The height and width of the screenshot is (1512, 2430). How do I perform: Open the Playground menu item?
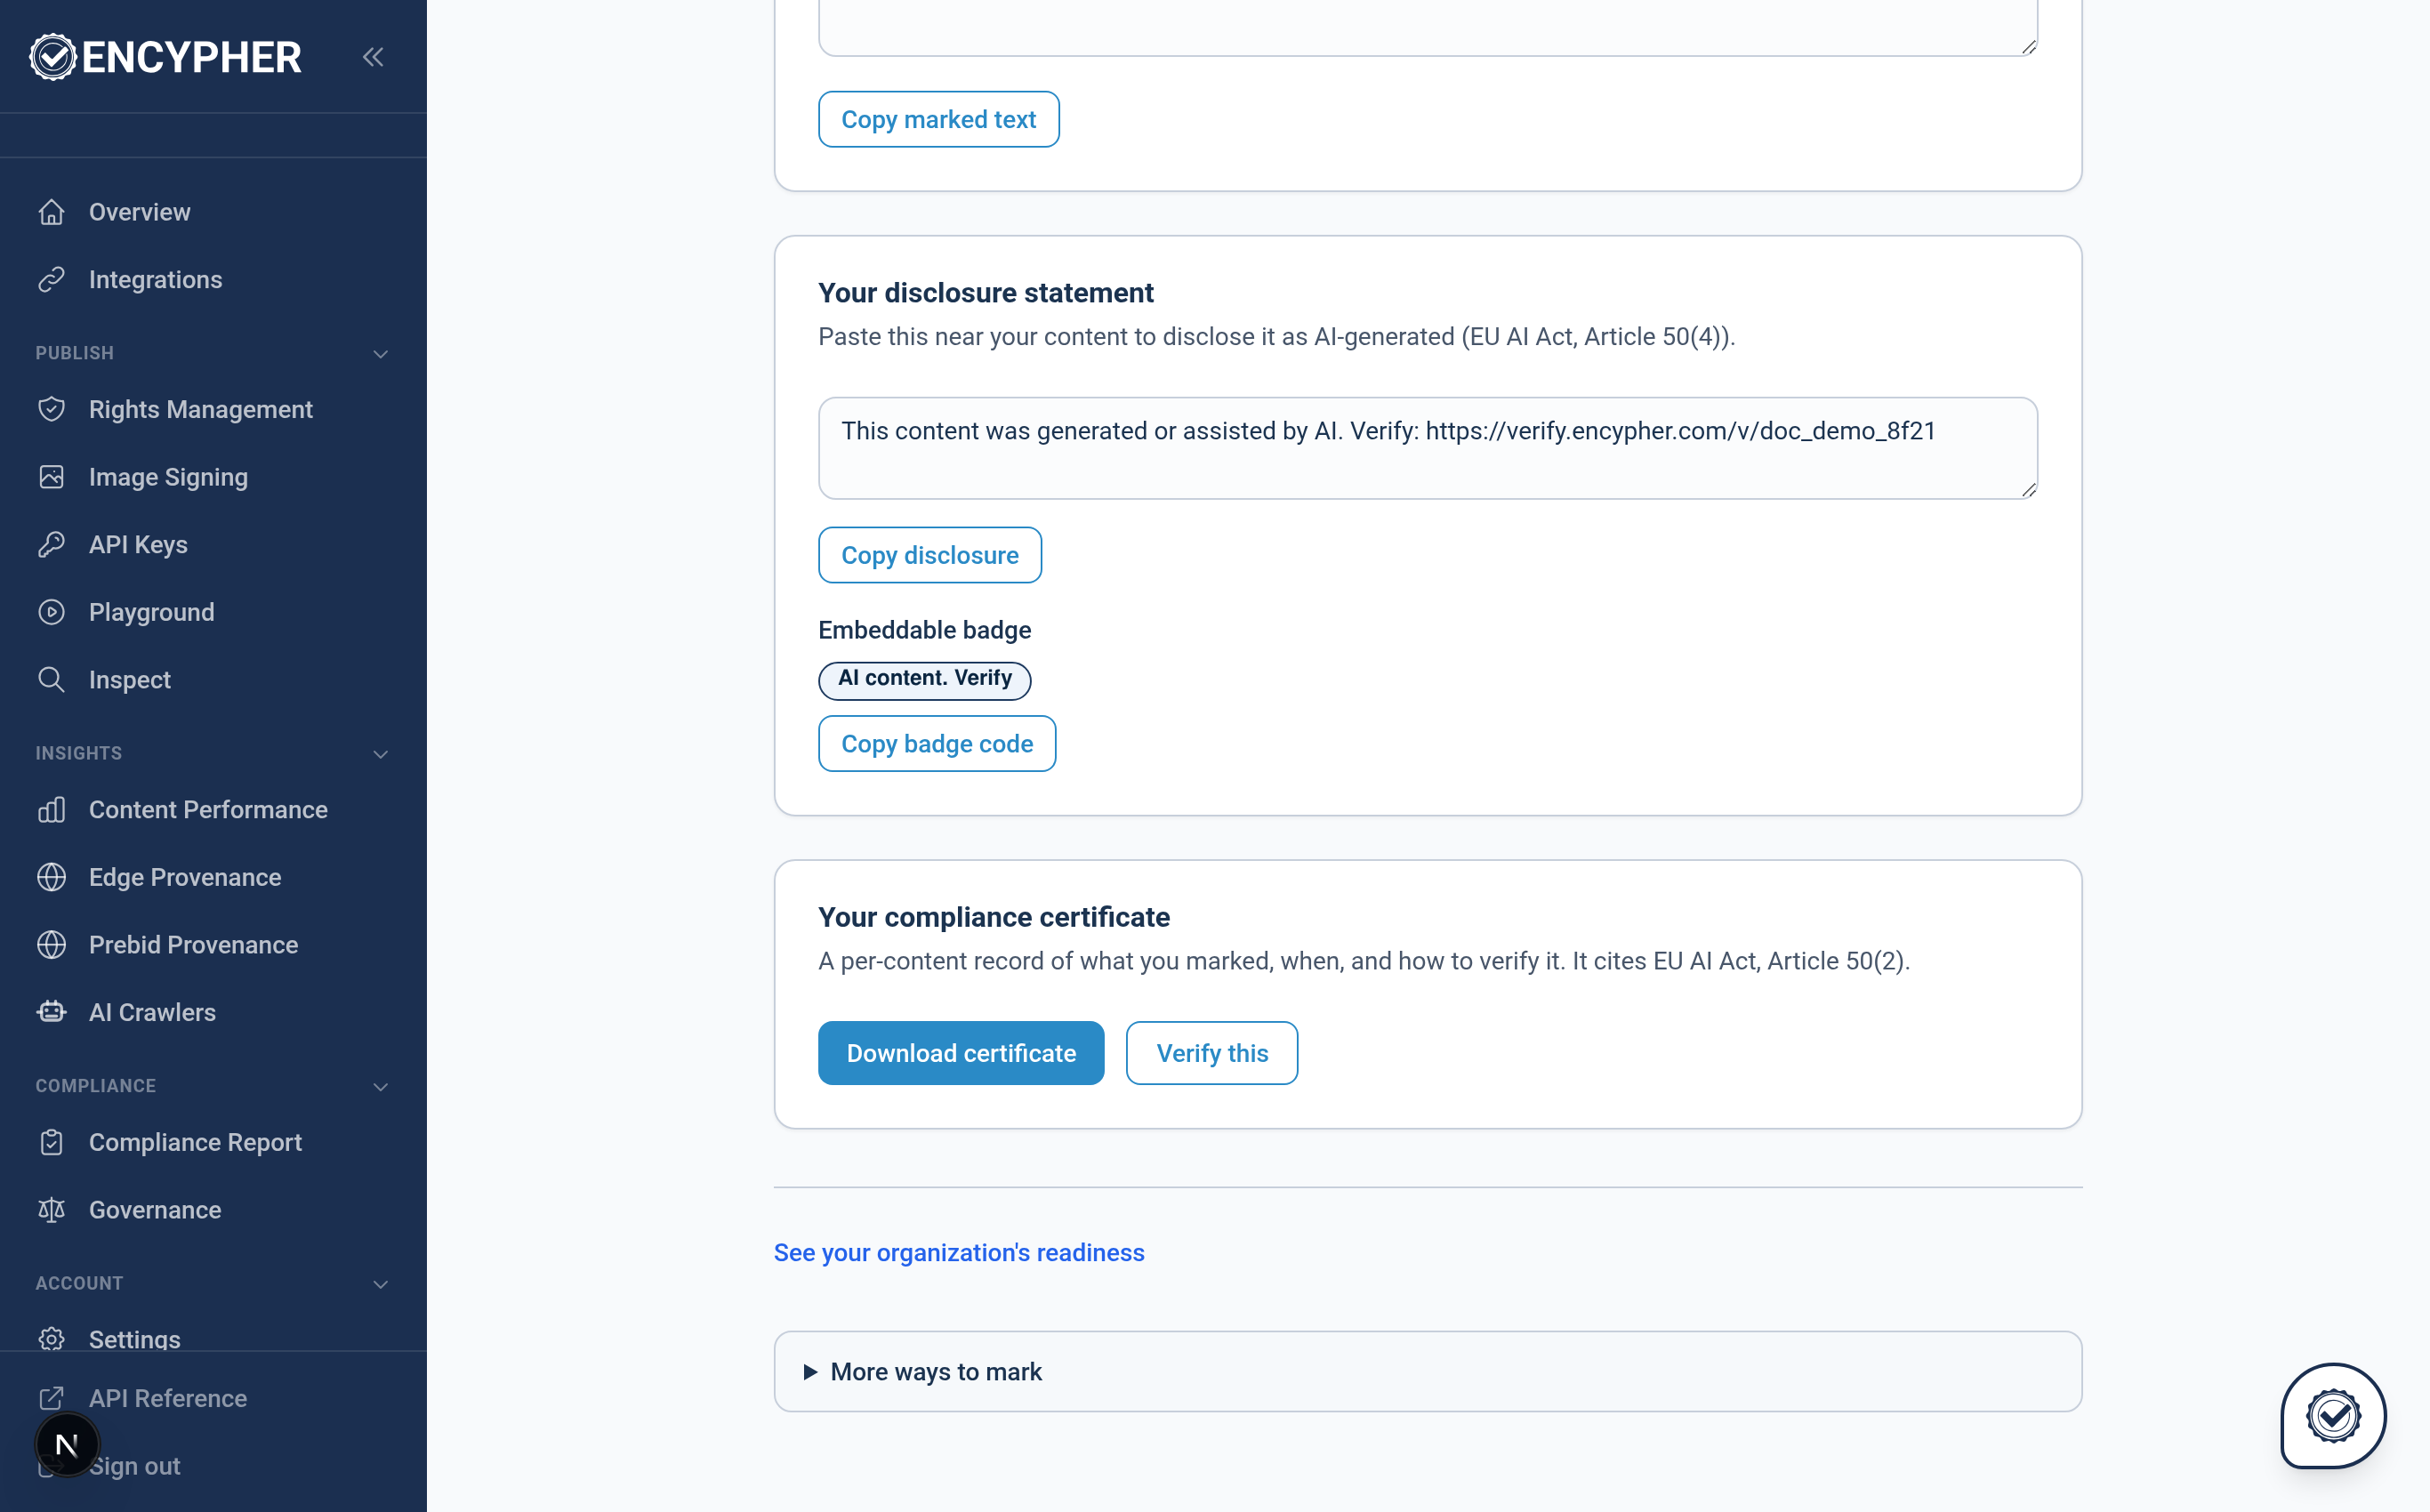coord(151,612)
